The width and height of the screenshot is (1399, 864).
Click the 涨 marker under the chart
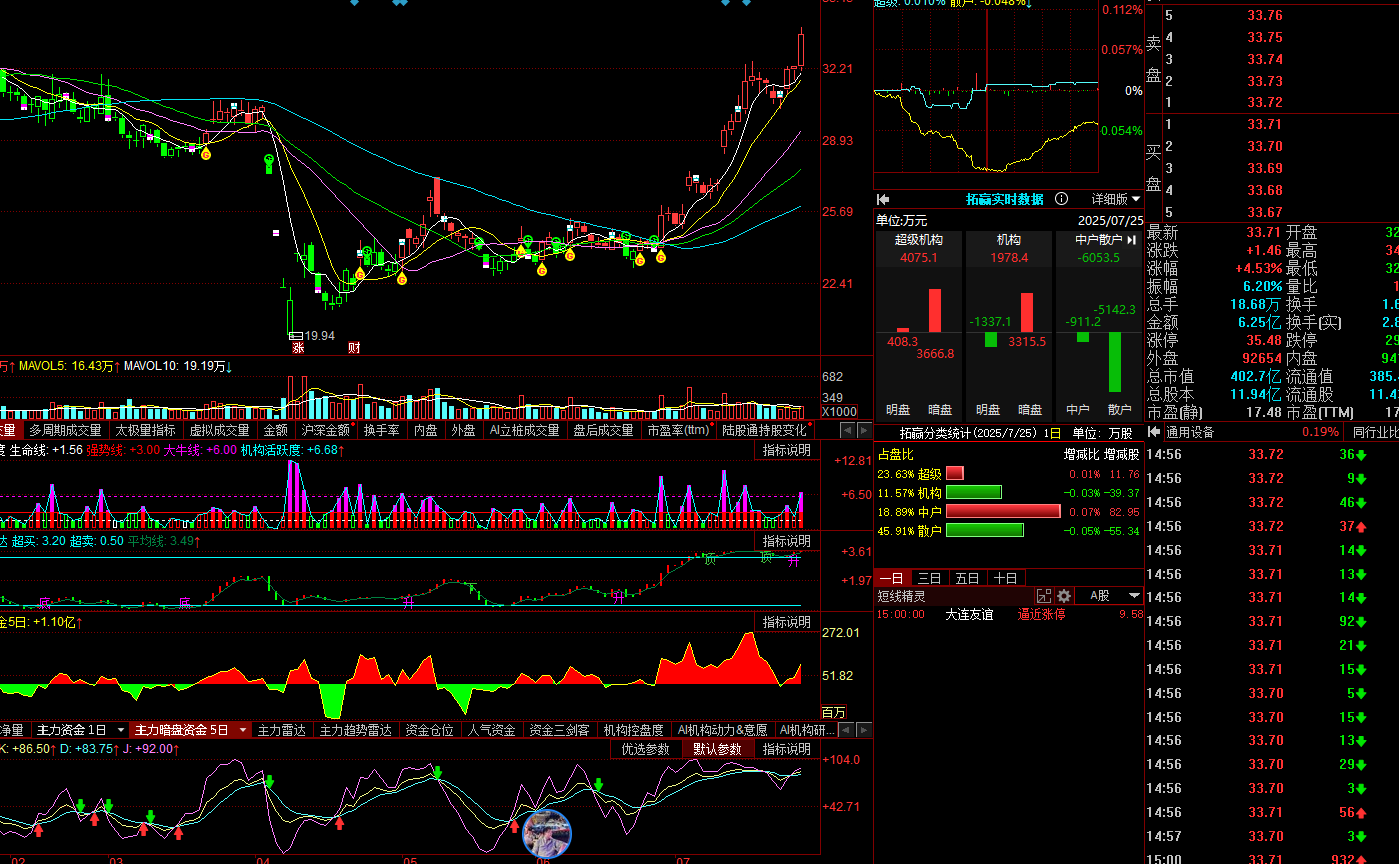pyautogui.click(x=297, y=348)
